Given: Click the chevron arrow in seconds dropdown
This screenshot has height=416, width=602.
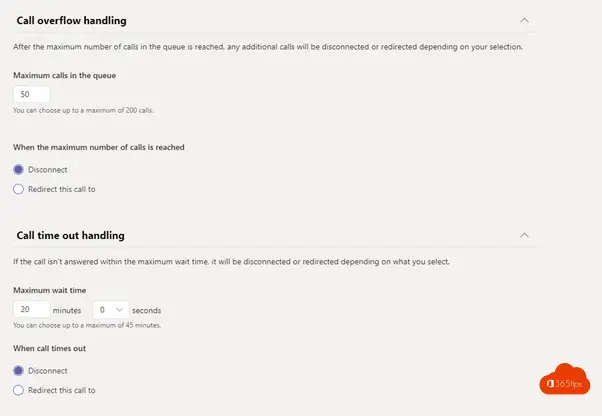Looking at the screenshot, I should pyautogui.click(x=119, y=310).
